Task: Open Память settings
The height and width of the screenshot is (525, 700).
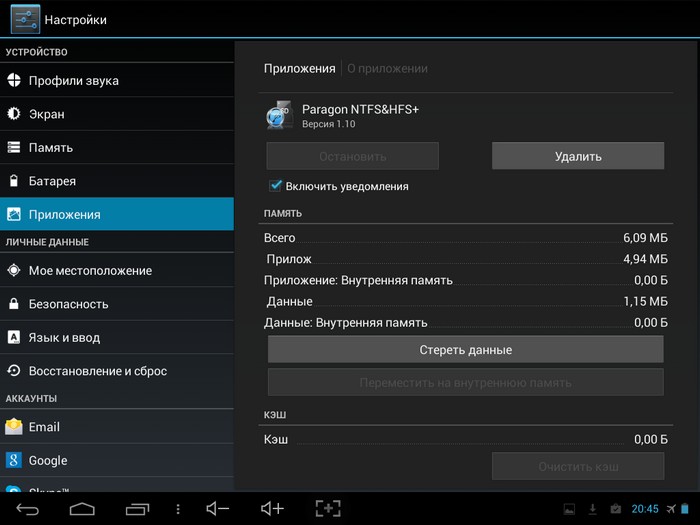Action: click(x=117, y=147)
